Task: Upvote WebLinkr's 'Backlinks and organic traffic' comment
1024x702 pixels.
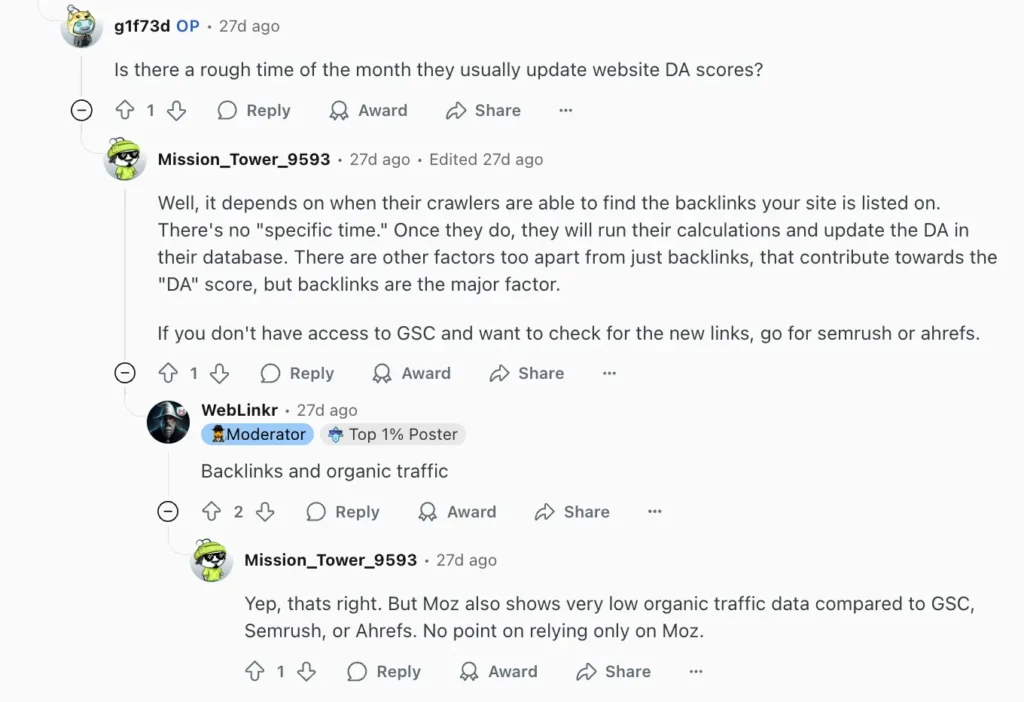Action: click(211, 511)
